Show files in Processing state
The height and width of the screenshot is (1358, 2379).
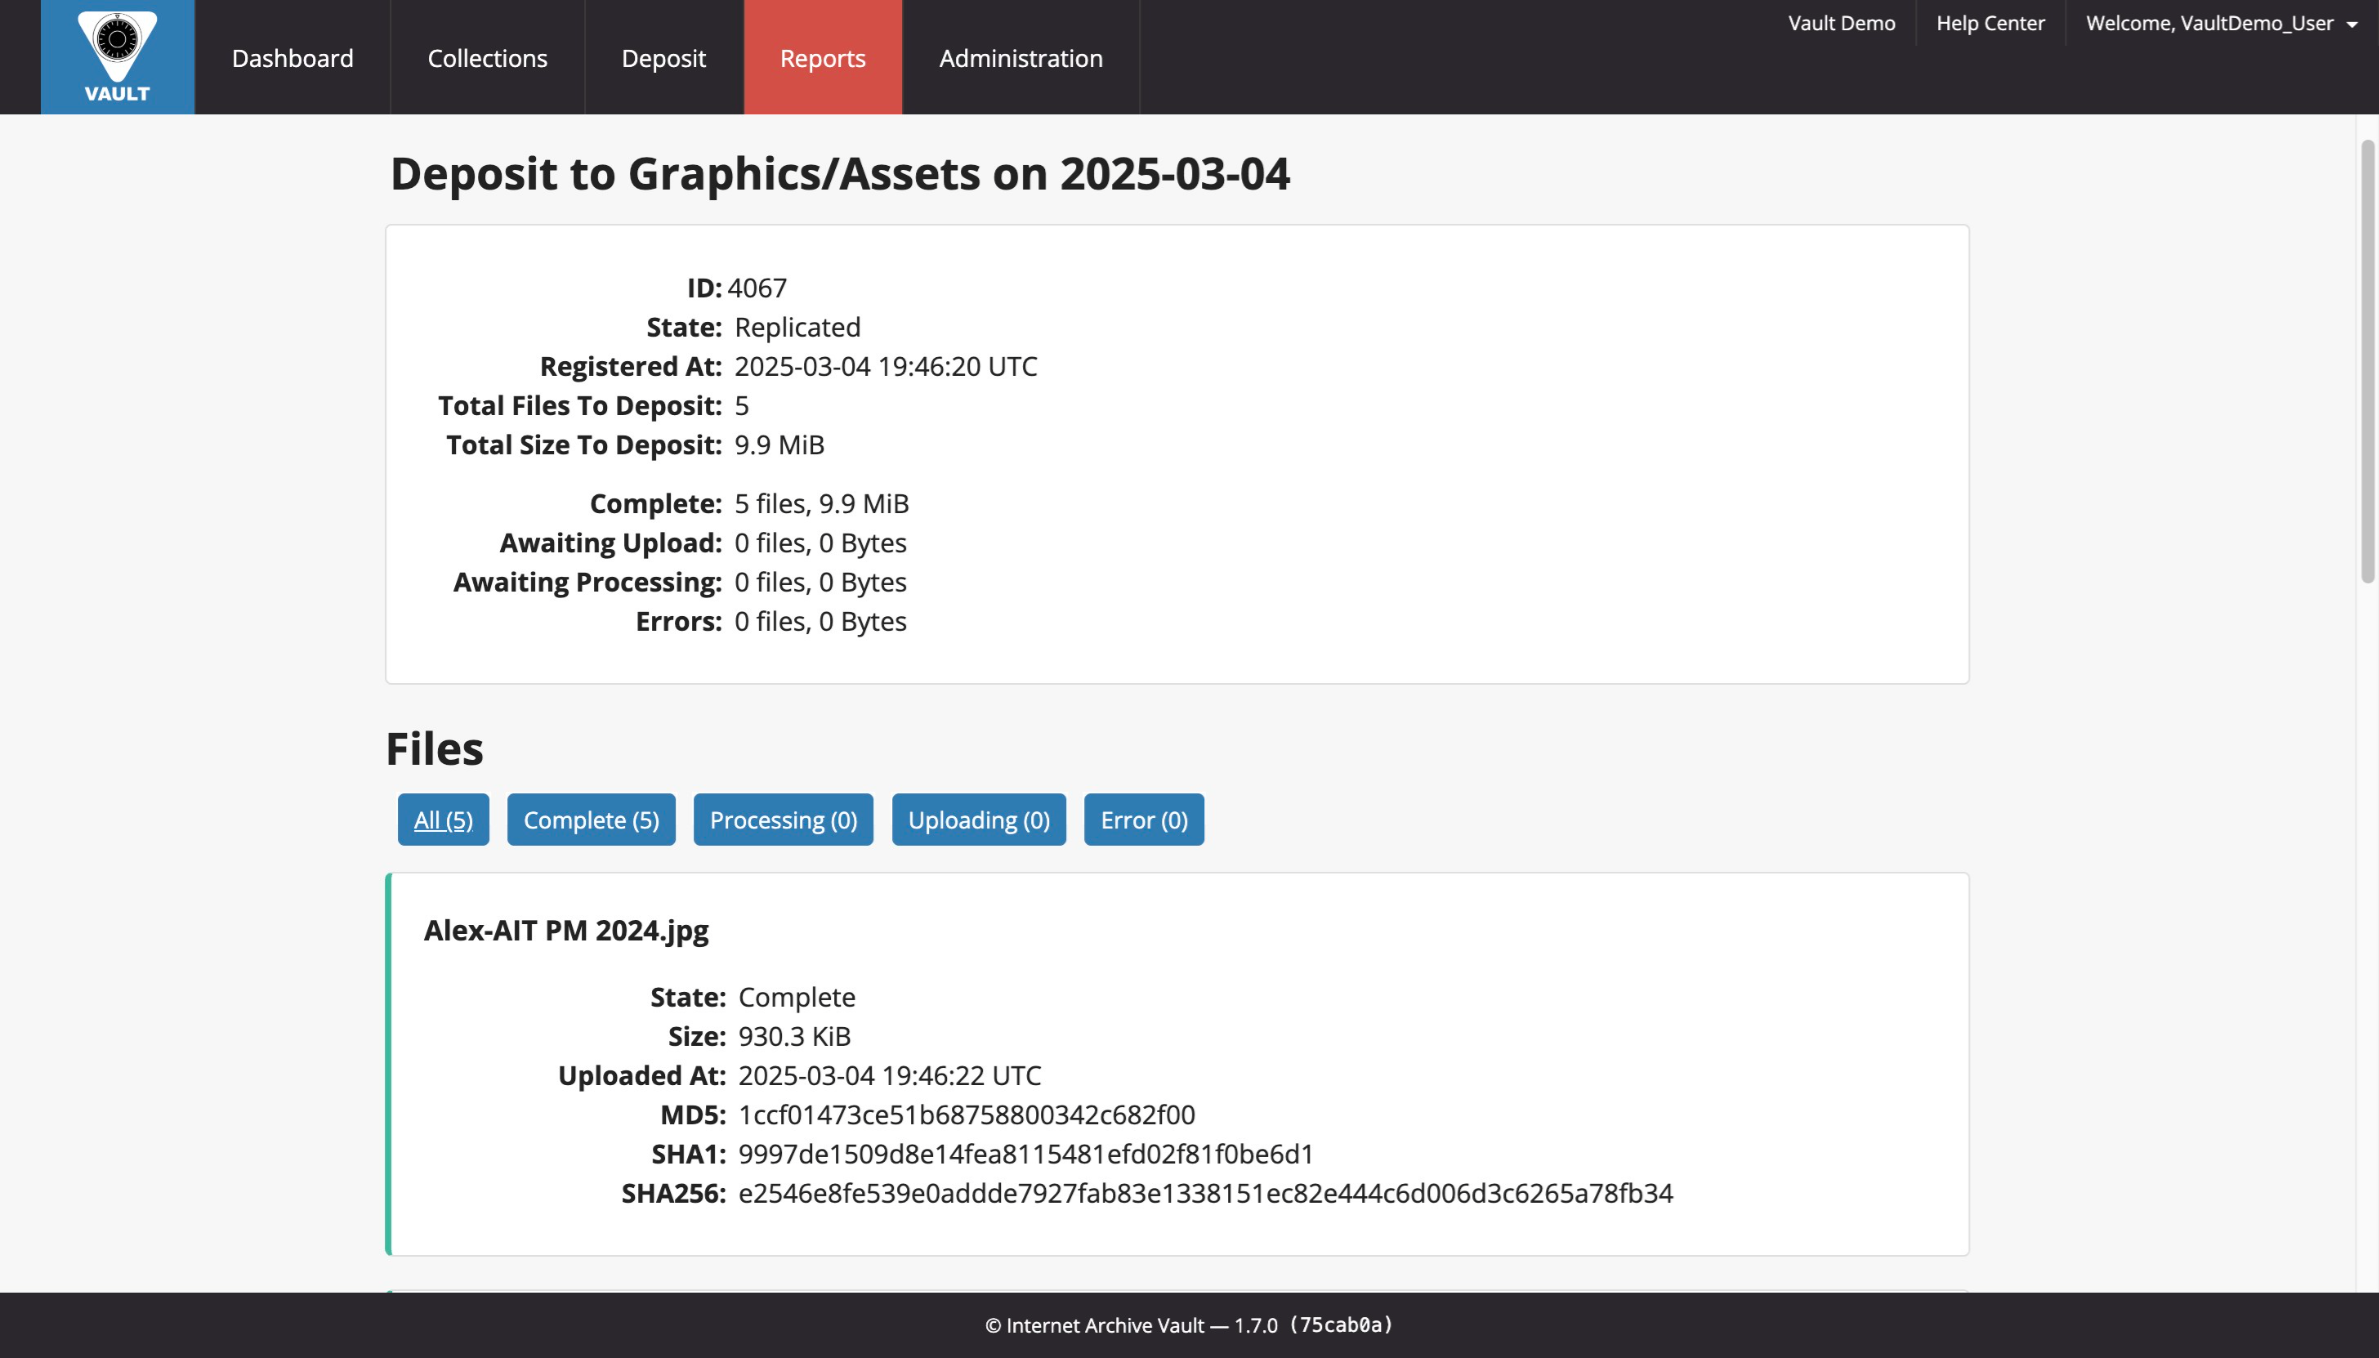[x=783, y=819]
